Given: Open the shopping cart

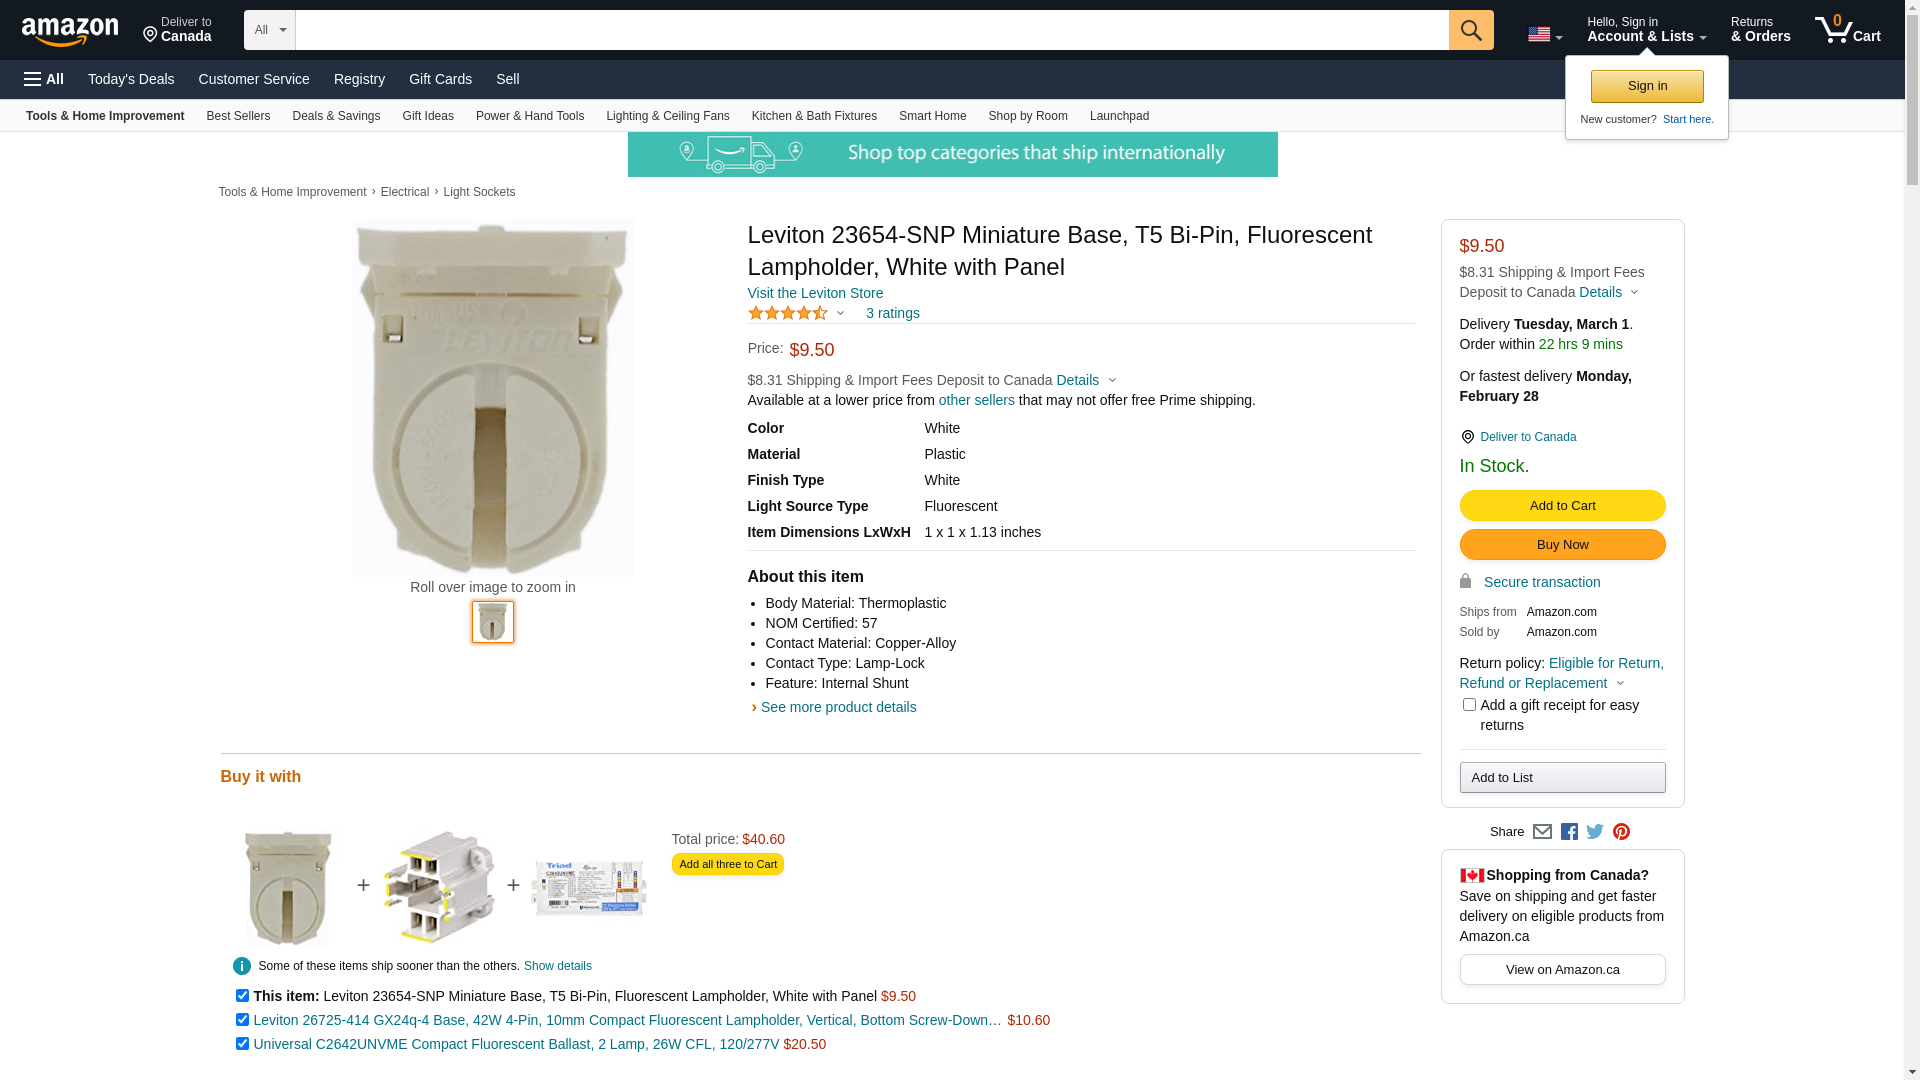Looking at the screenshot, I should coord(1847,30).
